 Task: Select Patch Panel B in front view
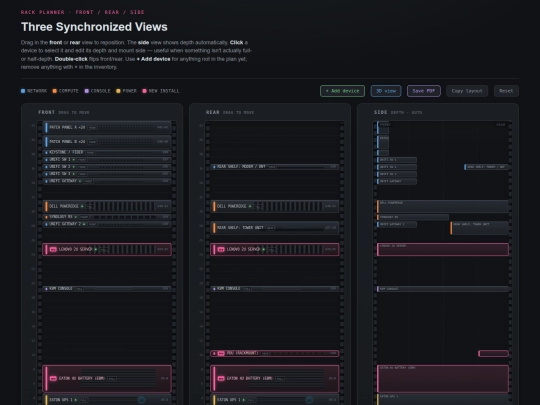point(107,142)
